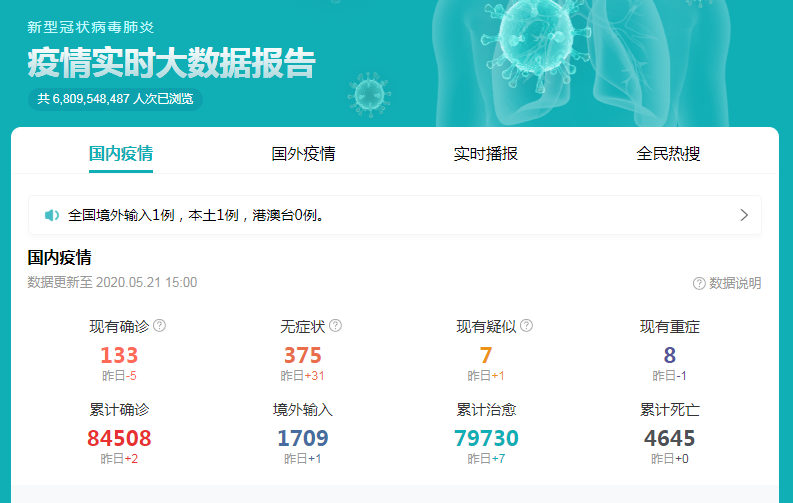
Task: Go to 全民热搜 tab
Action: (x=668, y=154)
